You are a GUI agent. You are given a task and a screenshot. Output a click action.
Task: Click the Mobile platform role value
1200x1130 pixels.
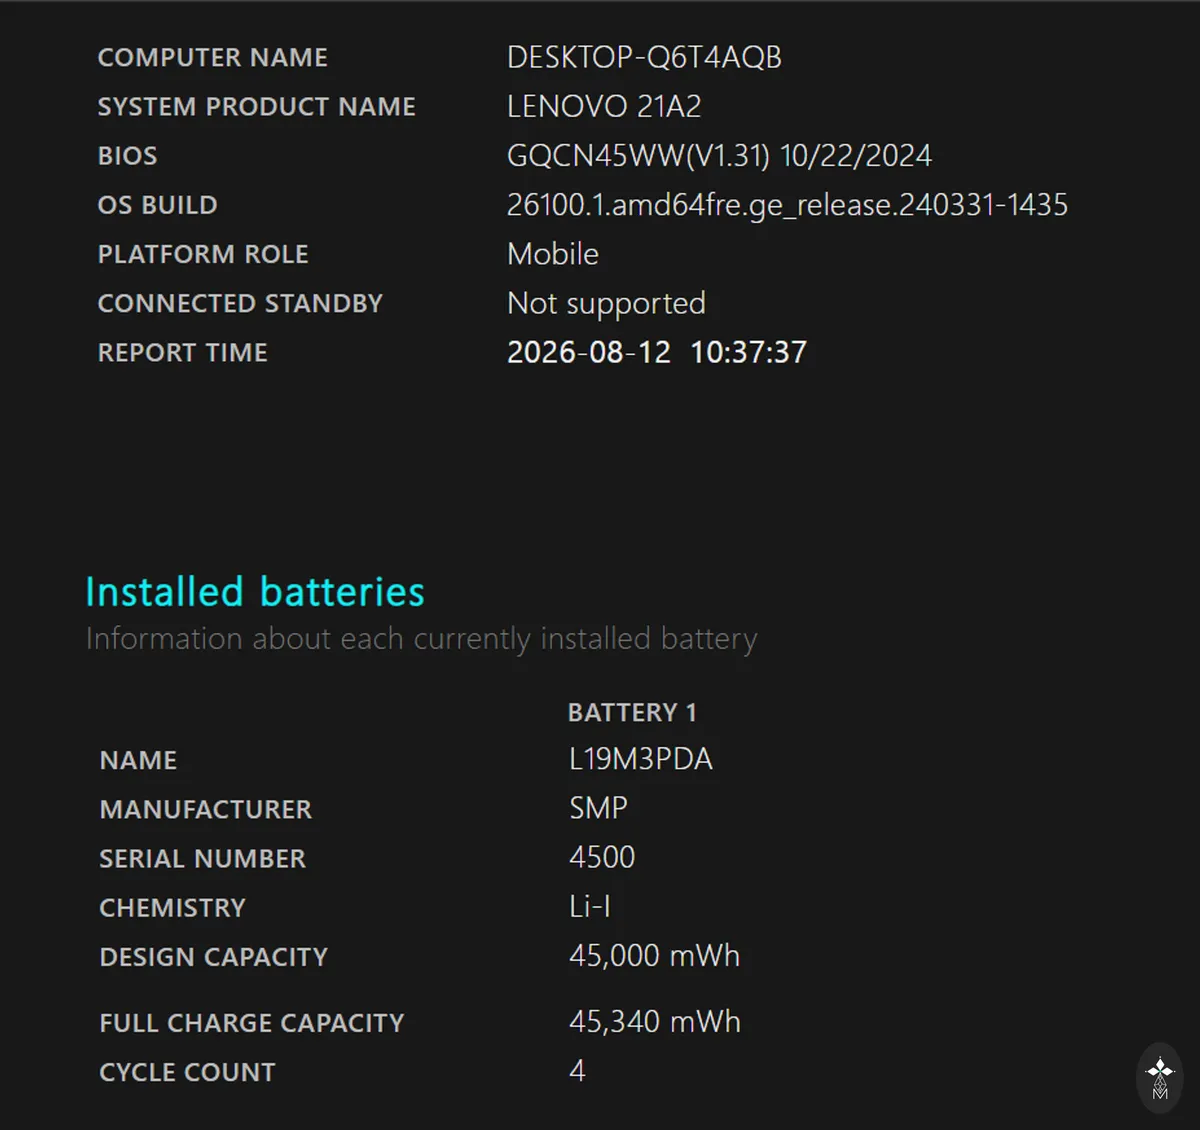pos(553,254)
